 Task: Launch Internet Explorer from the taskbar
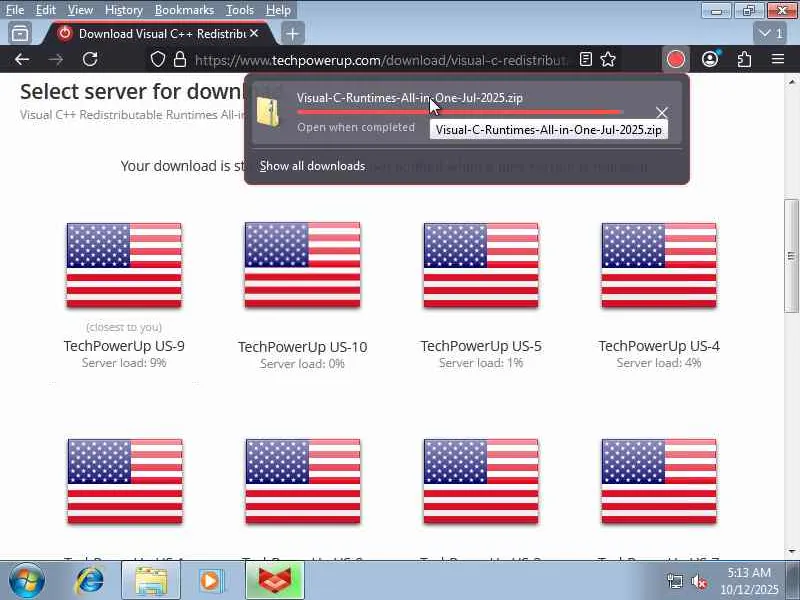click(89, 581)
